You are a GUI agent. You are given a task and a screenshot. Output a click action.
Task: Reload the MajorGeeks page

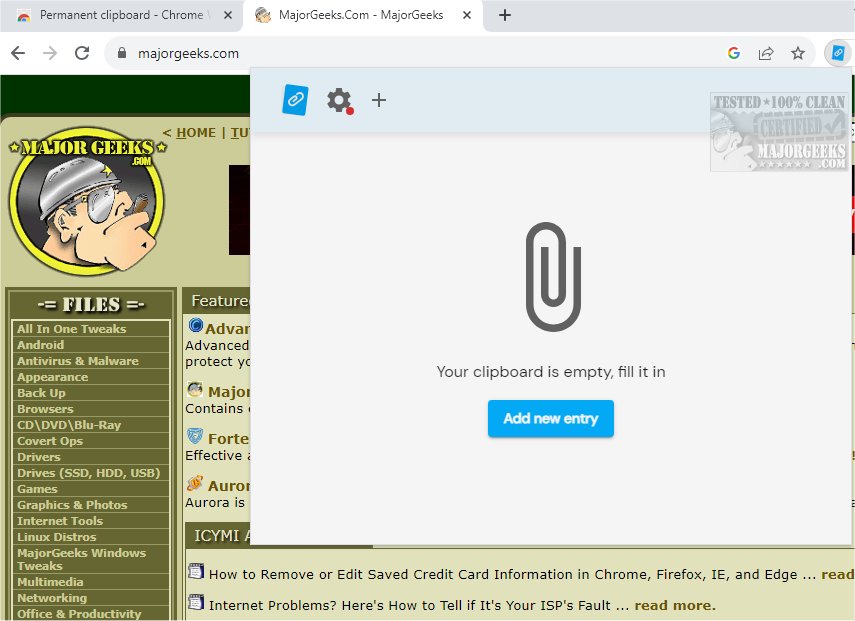click(x=83, y=53)
